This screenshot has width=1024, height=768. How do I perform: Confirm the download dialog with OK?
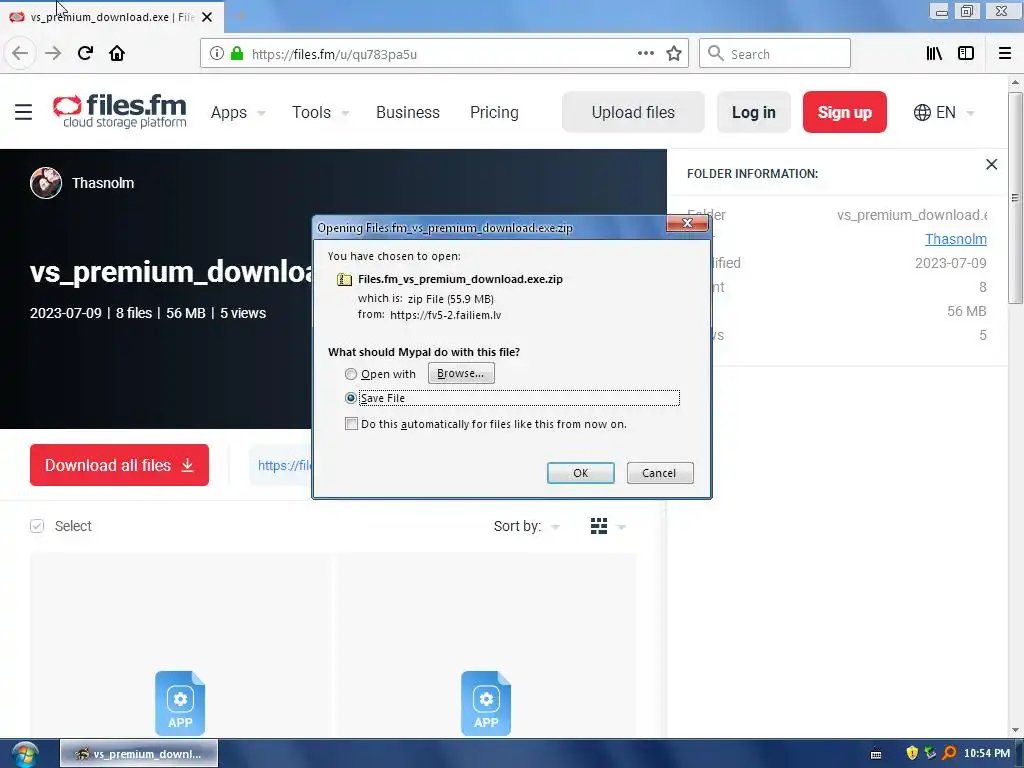(x=581, y=473)
